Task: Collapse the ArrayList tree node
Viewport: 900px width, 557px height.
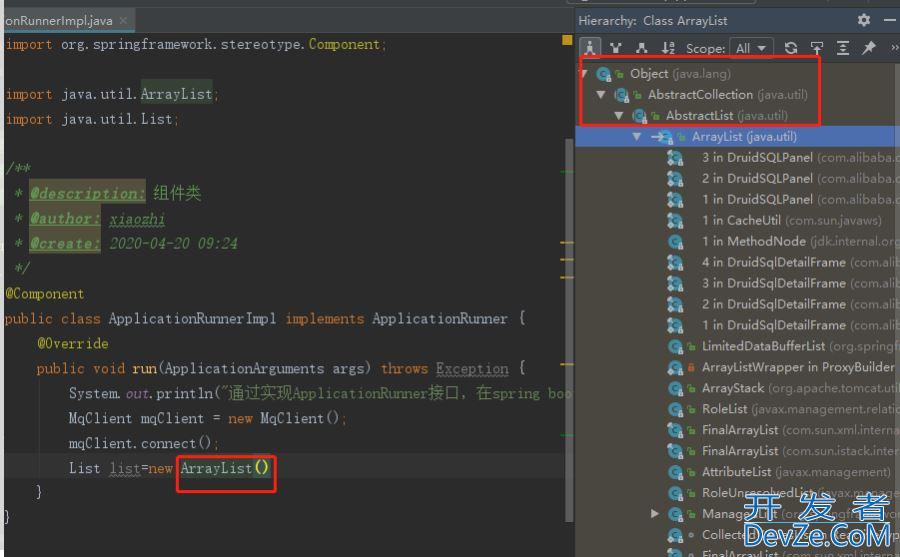Action: [x=637, y=137]
